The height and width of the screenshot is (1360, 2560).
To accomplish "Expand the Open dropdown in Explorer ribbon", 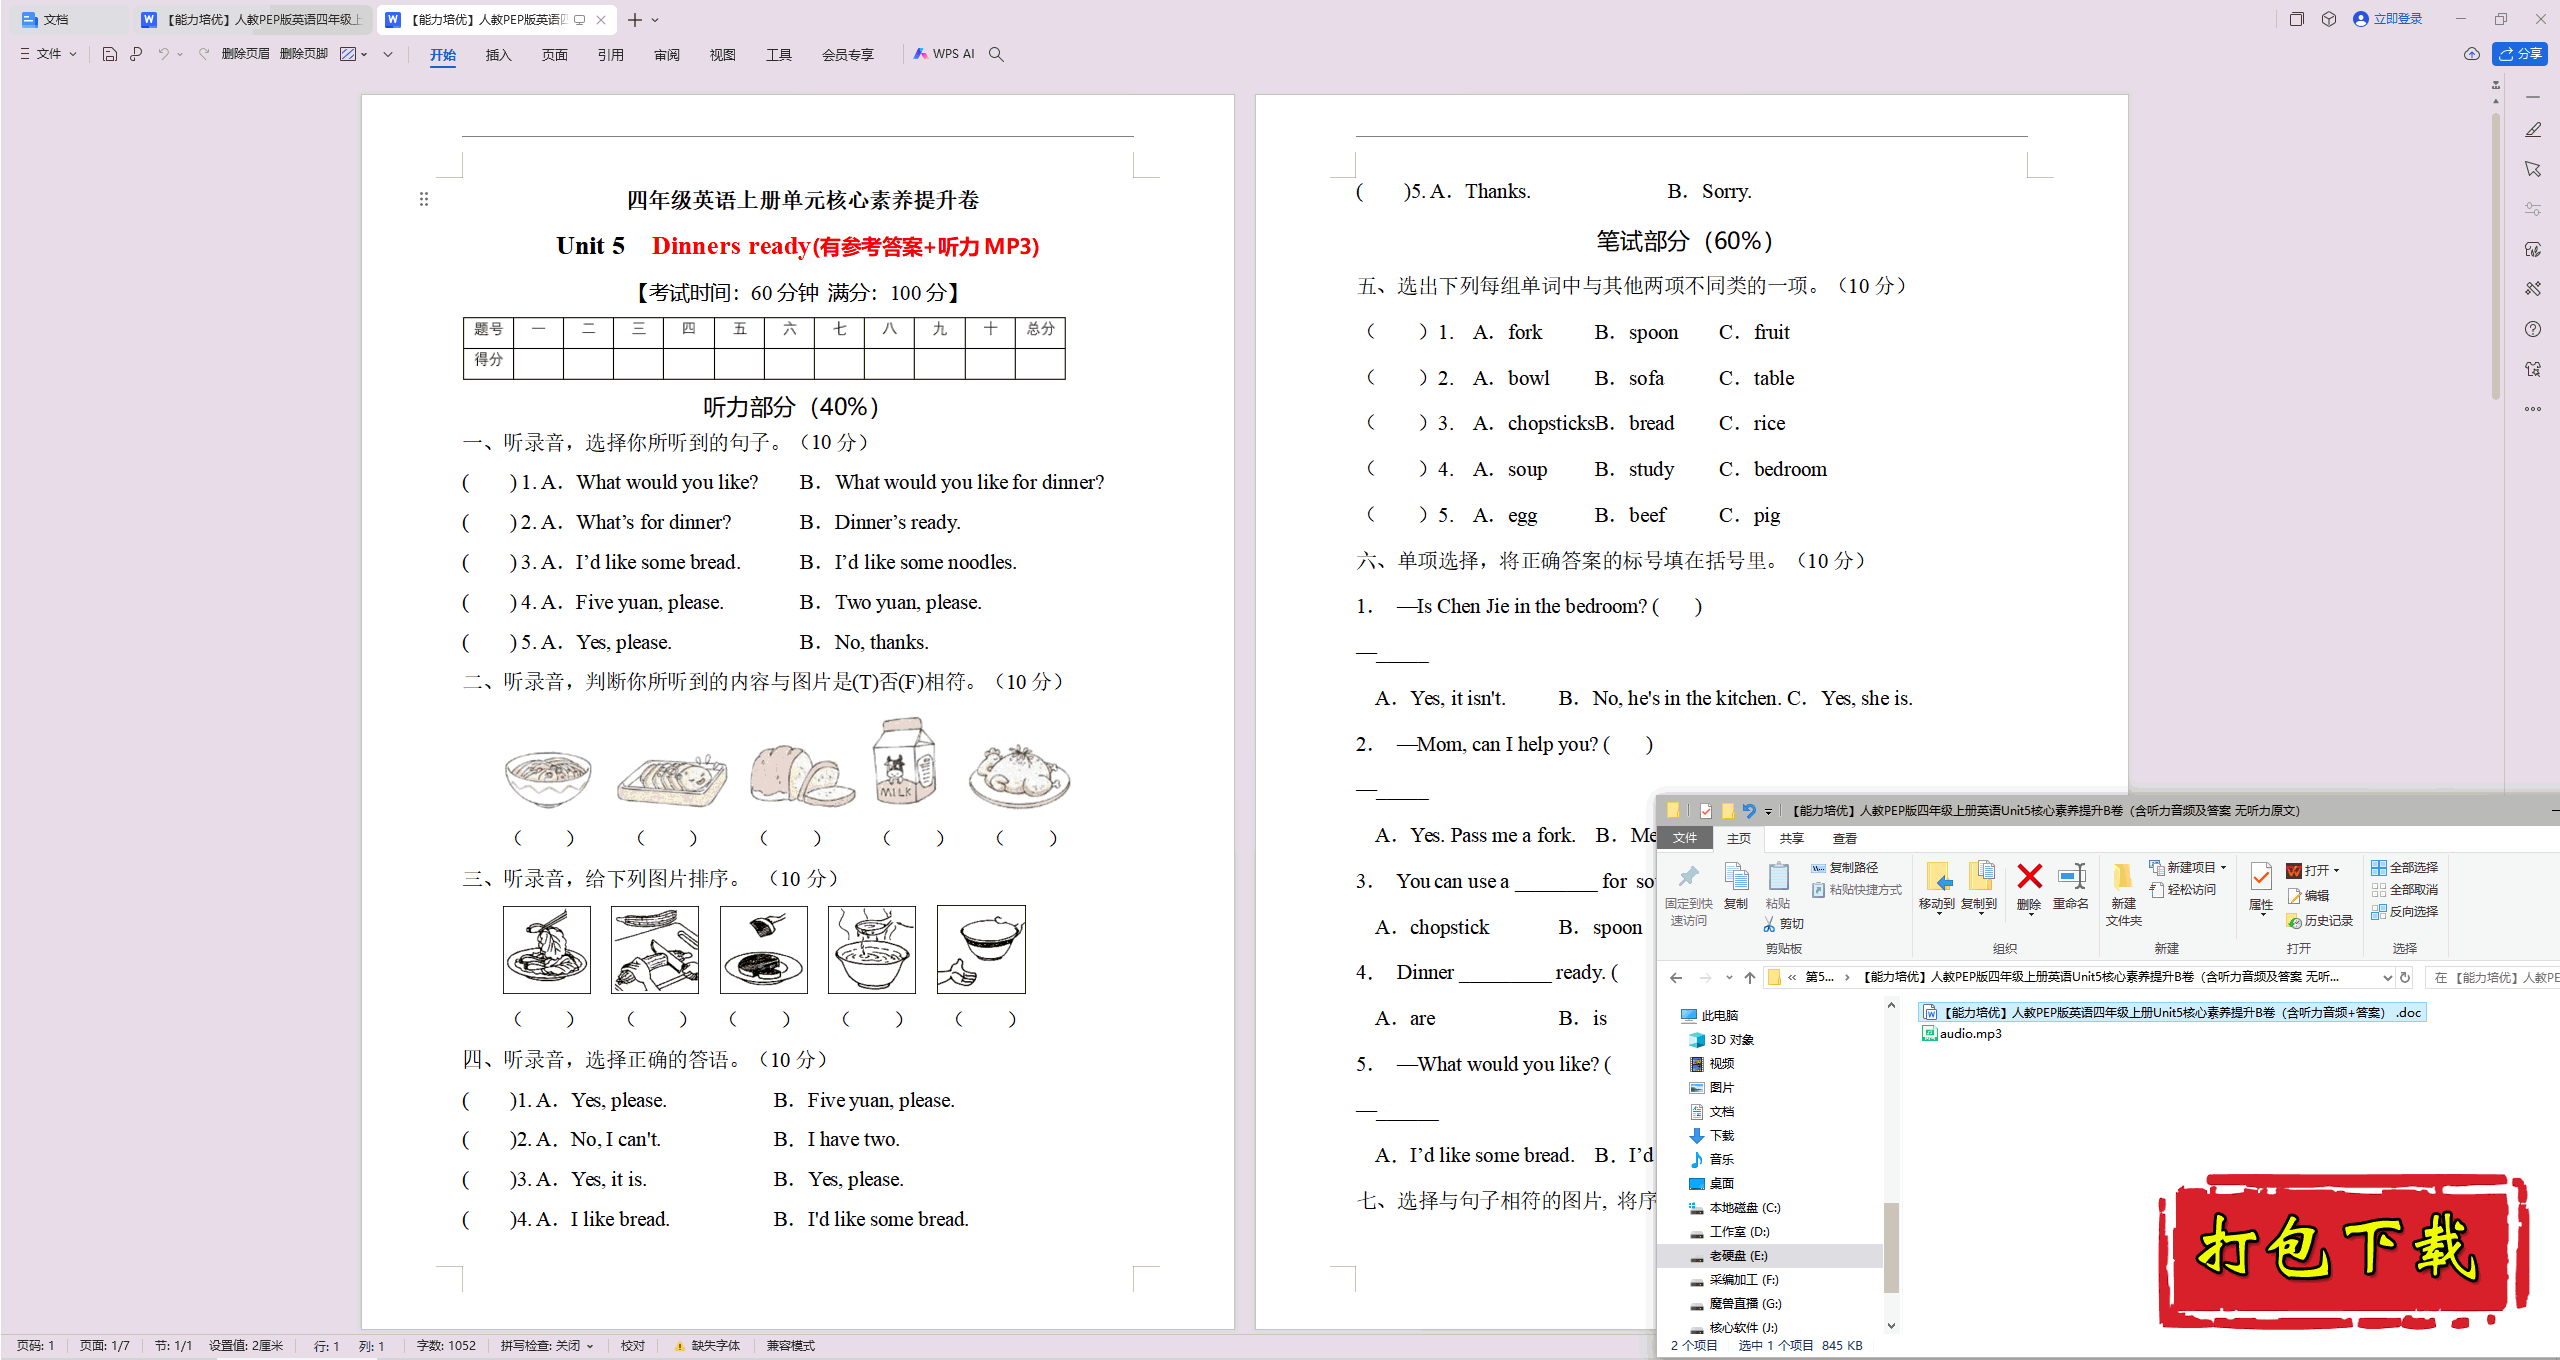I will 2337,871.
